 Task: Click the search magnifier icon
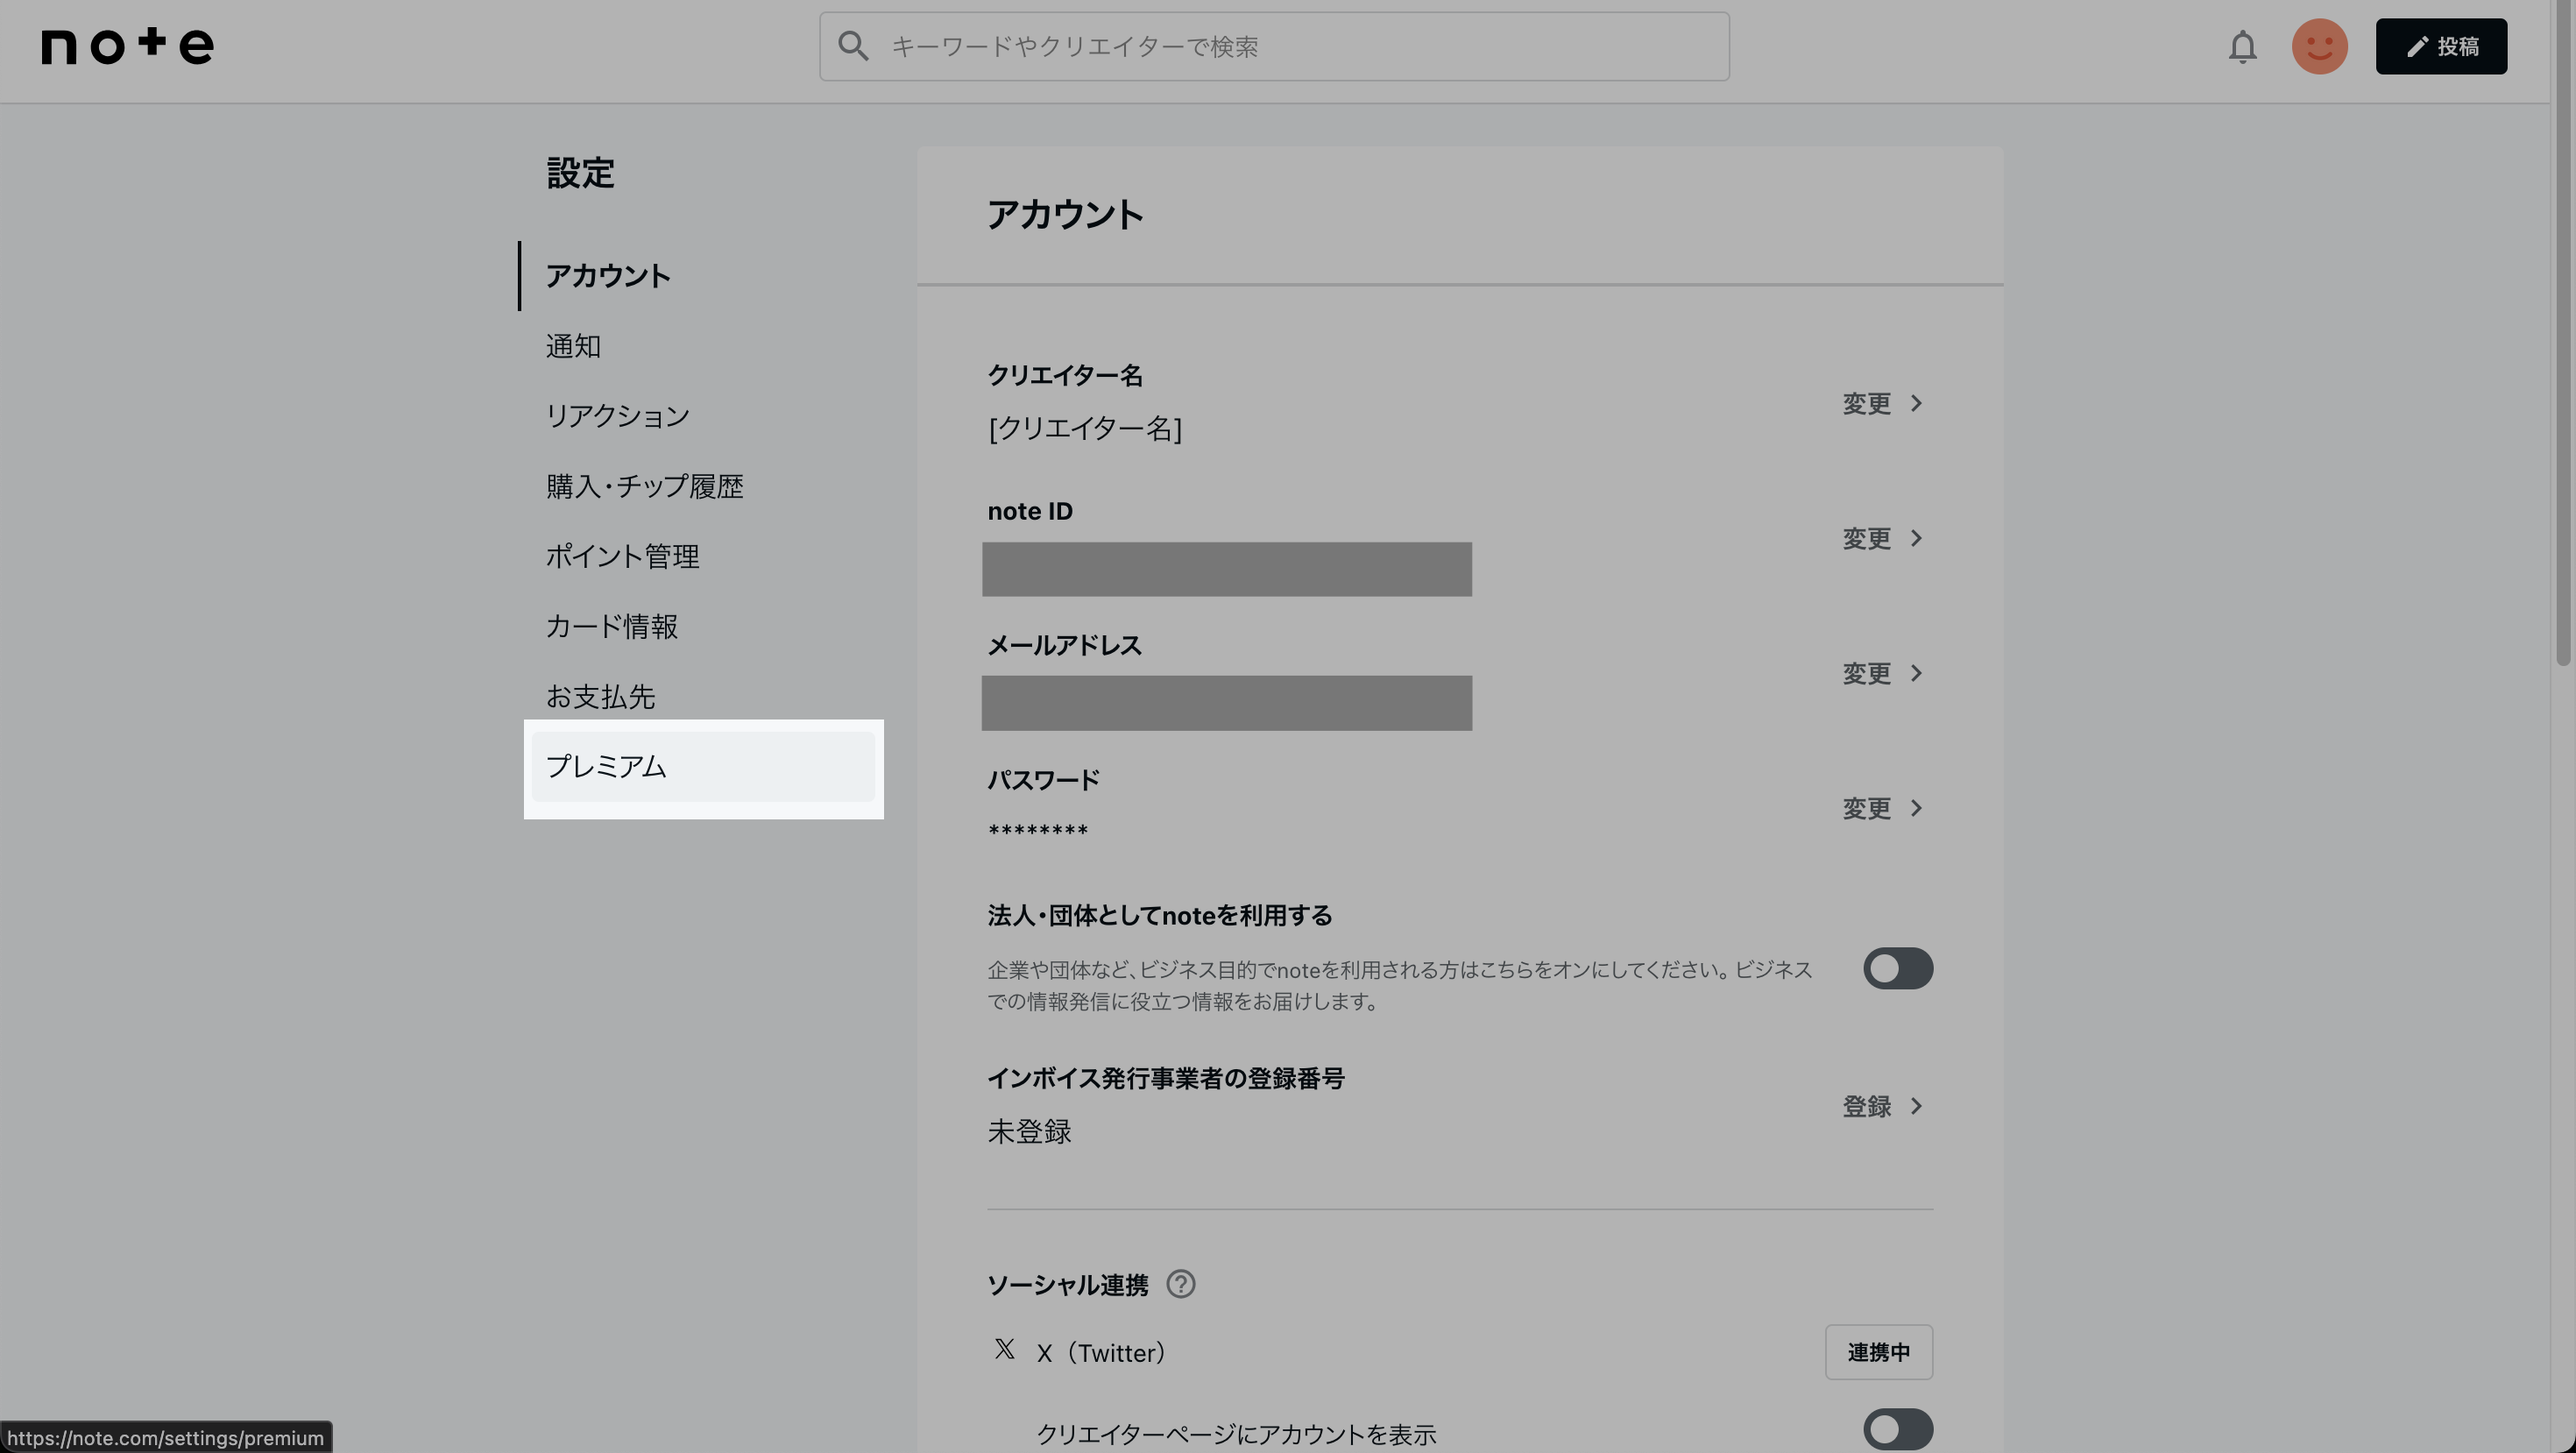853,46
